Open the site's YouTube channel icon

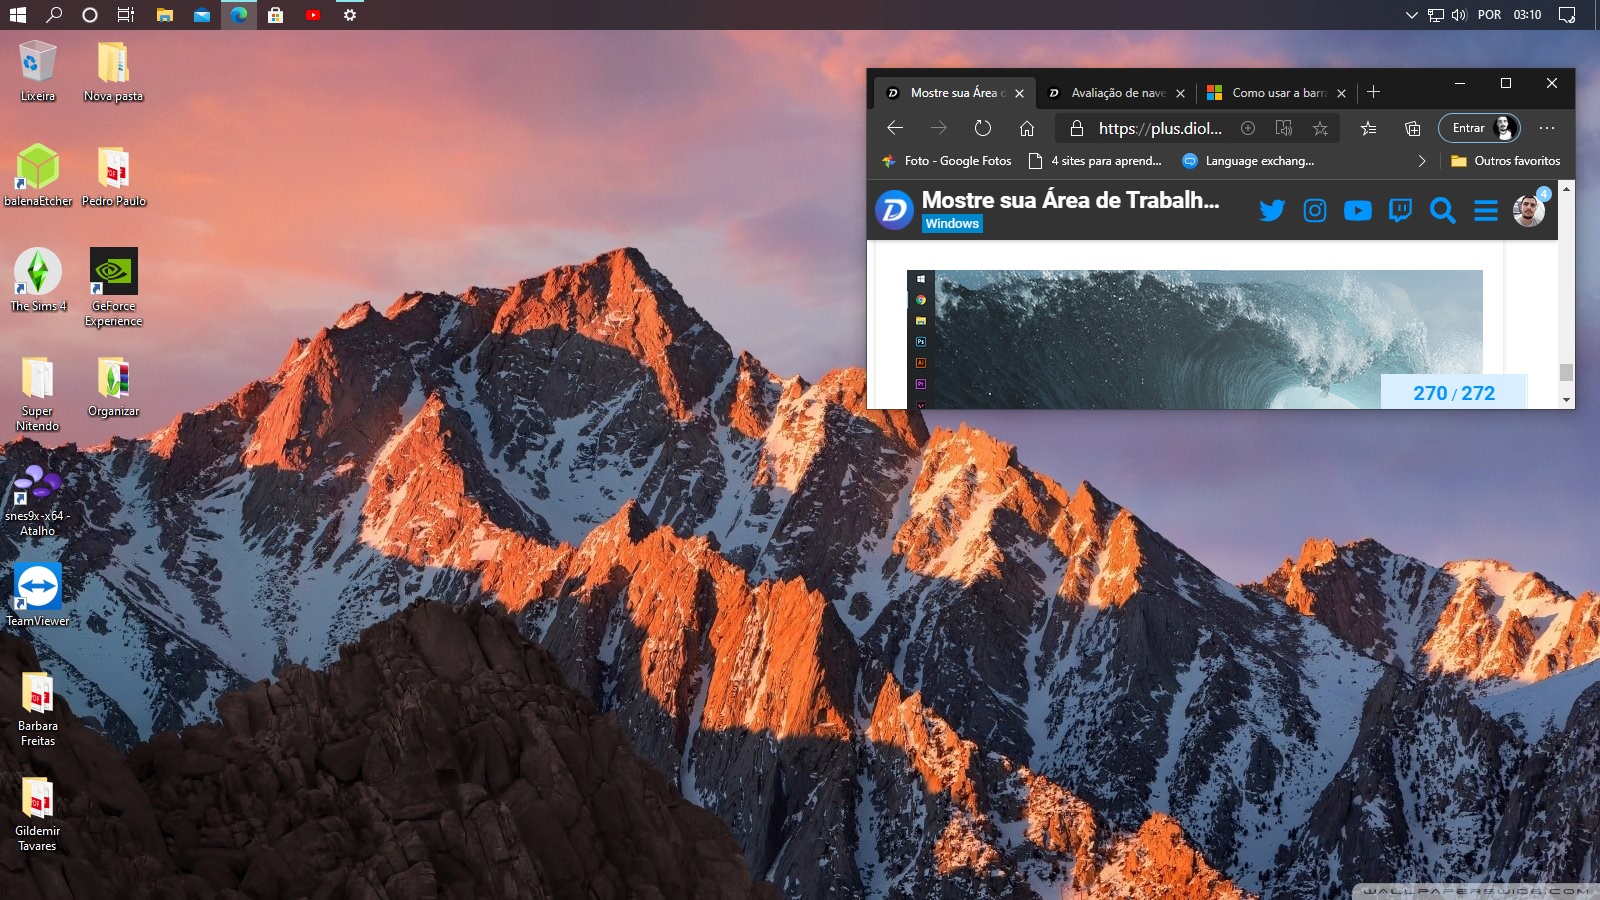1357,210
